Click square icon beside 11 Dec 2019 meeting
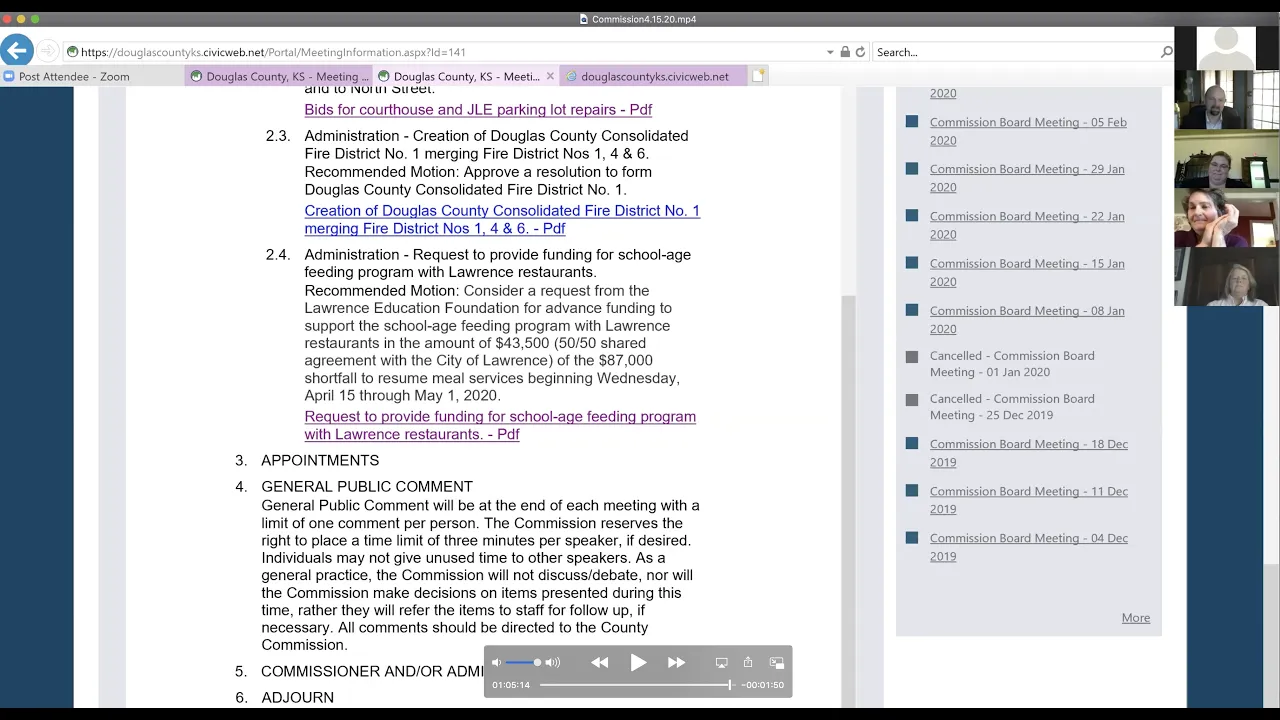Screen dimensions: 1280x720 [x=912, y=490]
